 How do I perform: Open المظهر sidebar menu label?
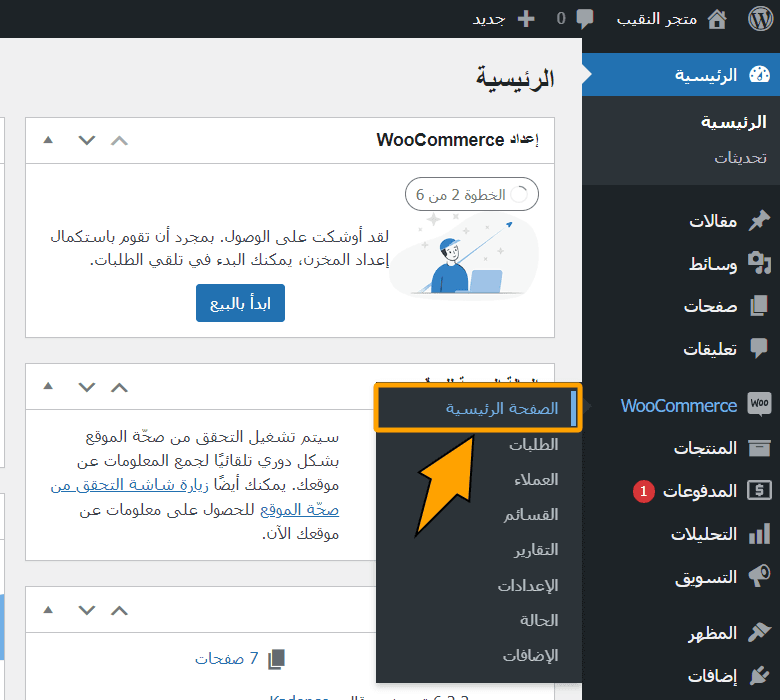pyautogui.click(x=713, y=633)
